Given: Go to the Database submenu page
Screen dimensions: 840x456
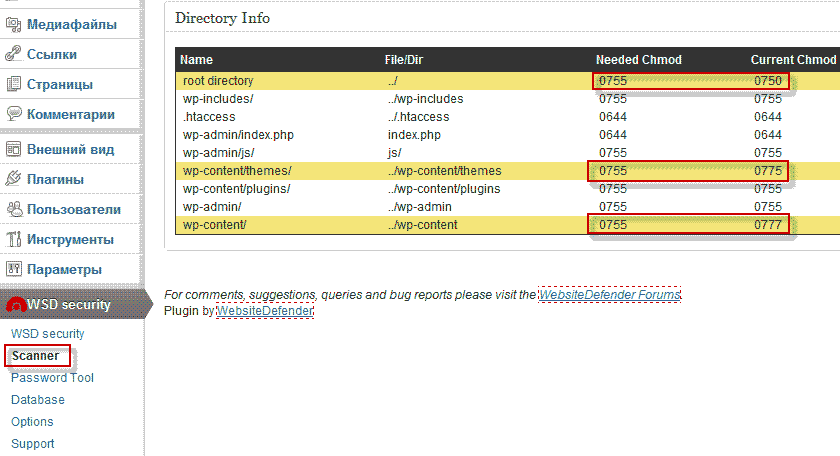Looking at the screenshot, I should pyautogui.click(x=38, y=400).
